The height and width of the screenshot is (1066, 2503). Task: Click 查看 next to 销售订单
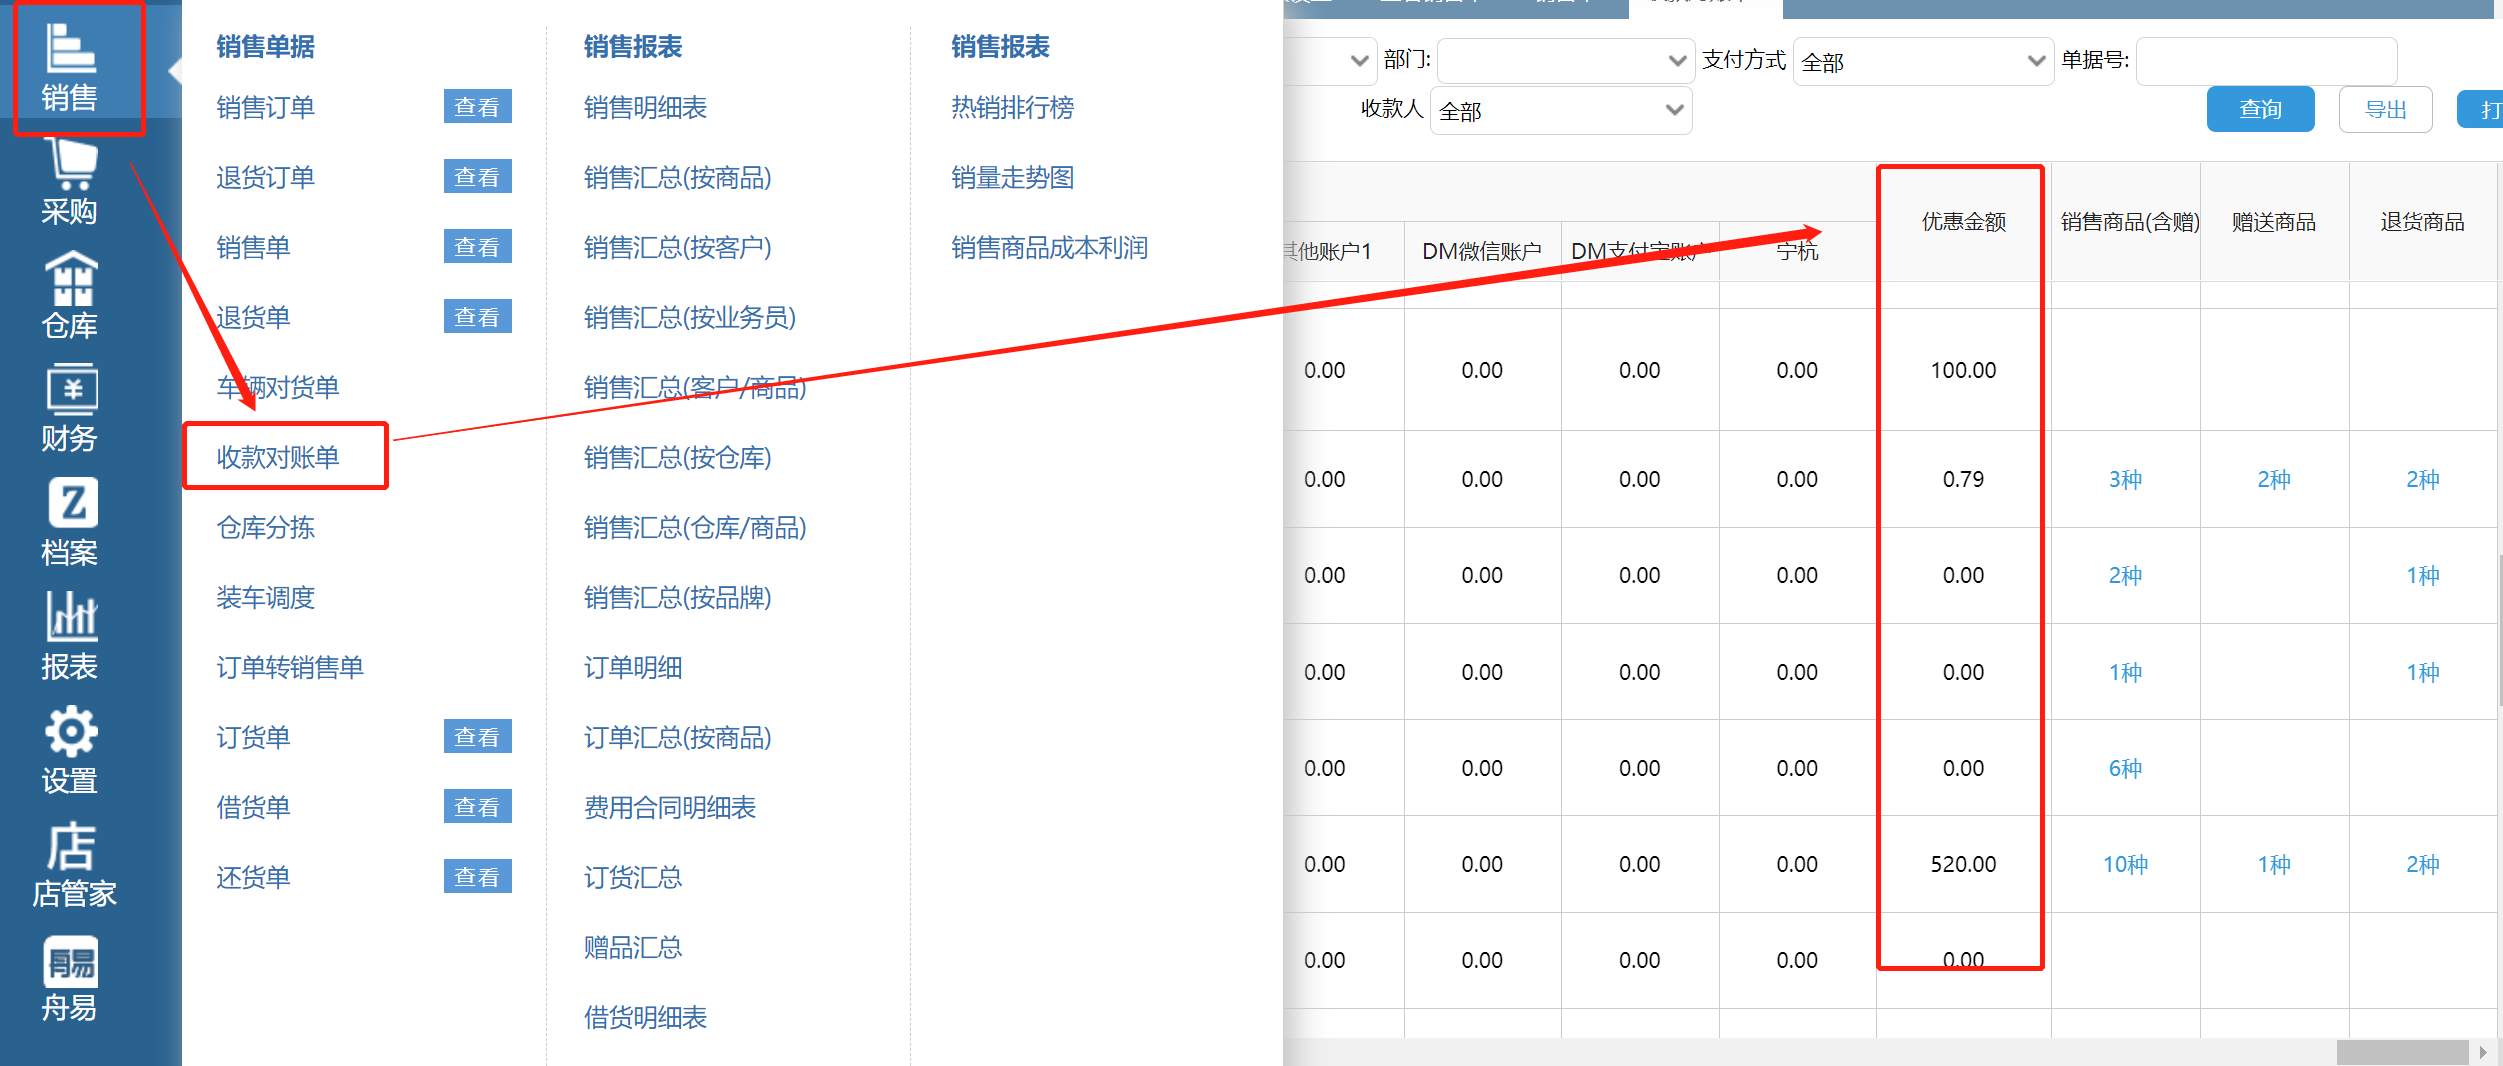click(x=477, y=107)
